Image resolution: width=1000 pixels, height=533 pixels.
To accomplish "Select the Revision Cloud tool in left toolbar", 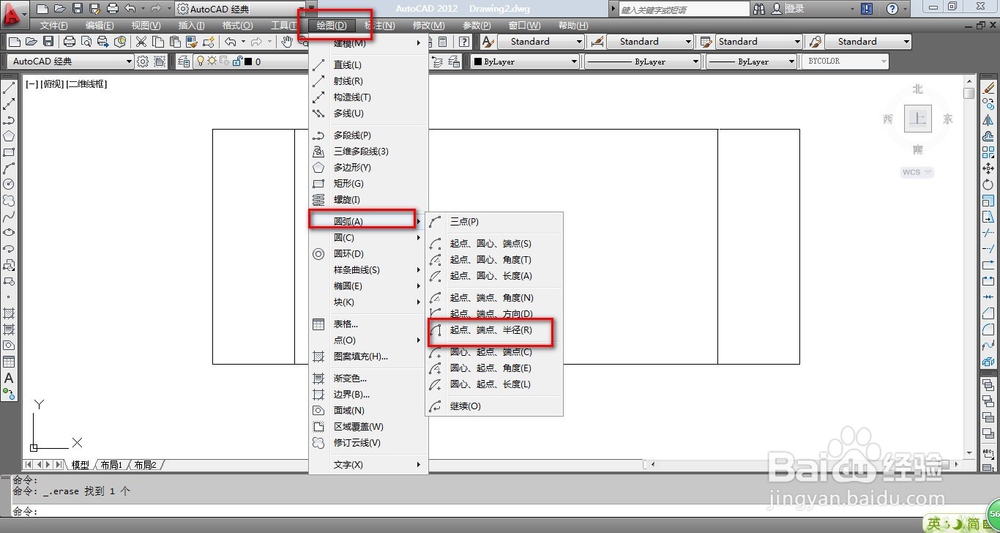I will 9,200.
